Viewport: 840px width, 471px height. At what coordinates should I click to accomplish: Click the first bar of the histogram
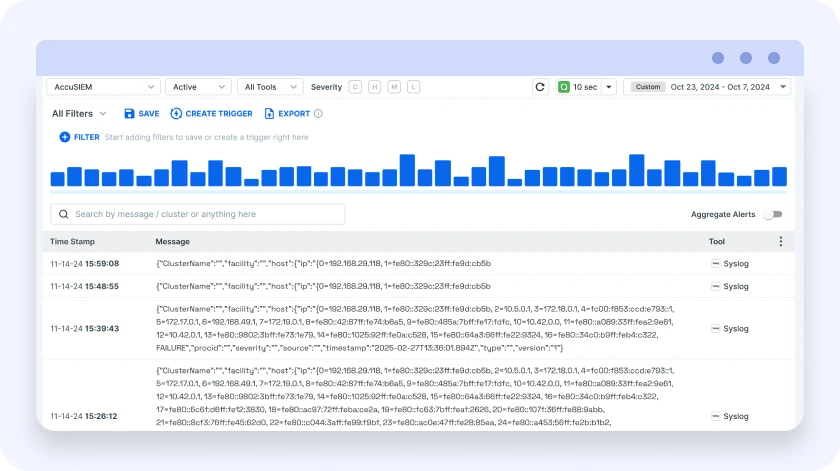(57, 179)
